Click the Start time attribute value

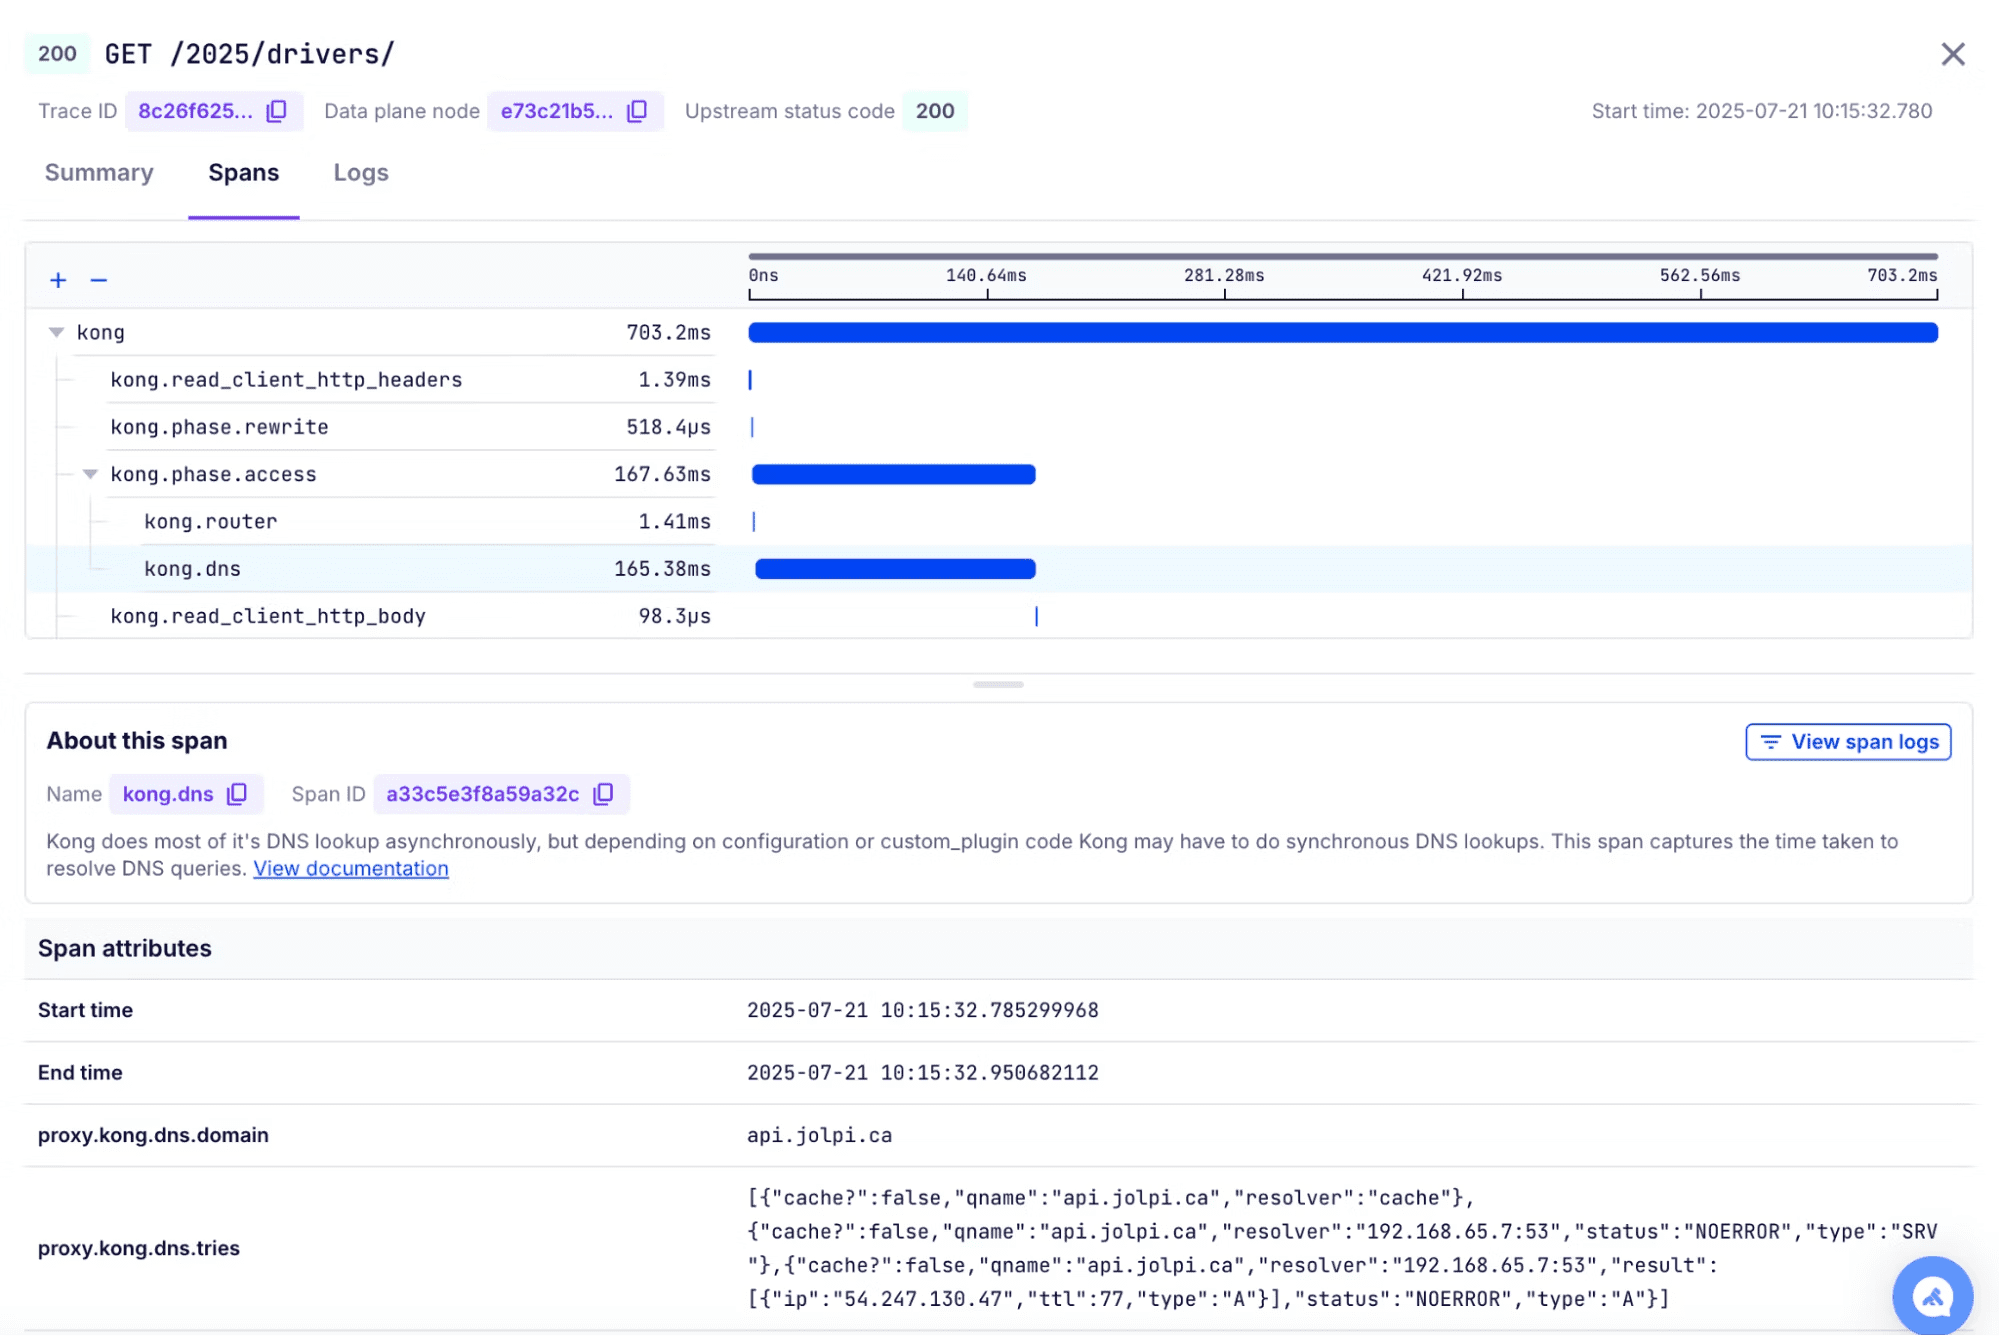[922, 1010]
